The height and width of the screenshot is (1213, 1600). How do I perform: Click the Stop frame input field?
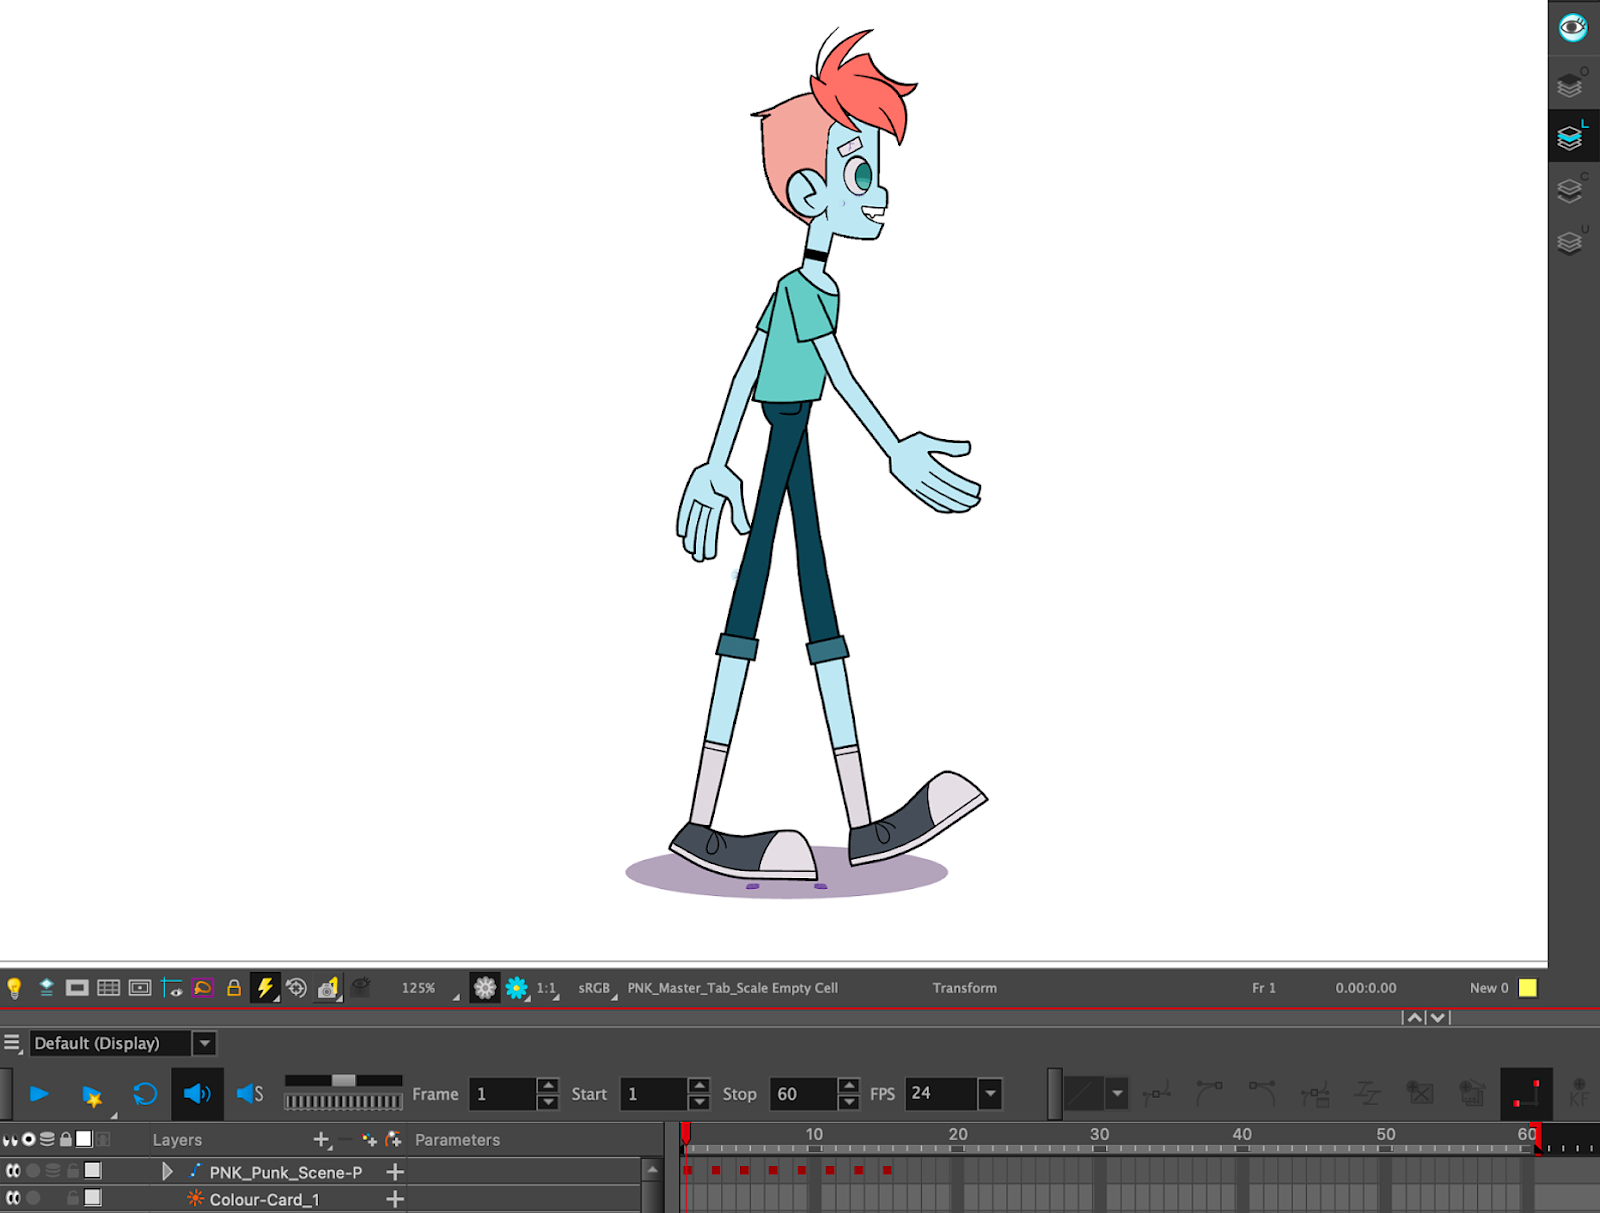(x=802, y=1094)
